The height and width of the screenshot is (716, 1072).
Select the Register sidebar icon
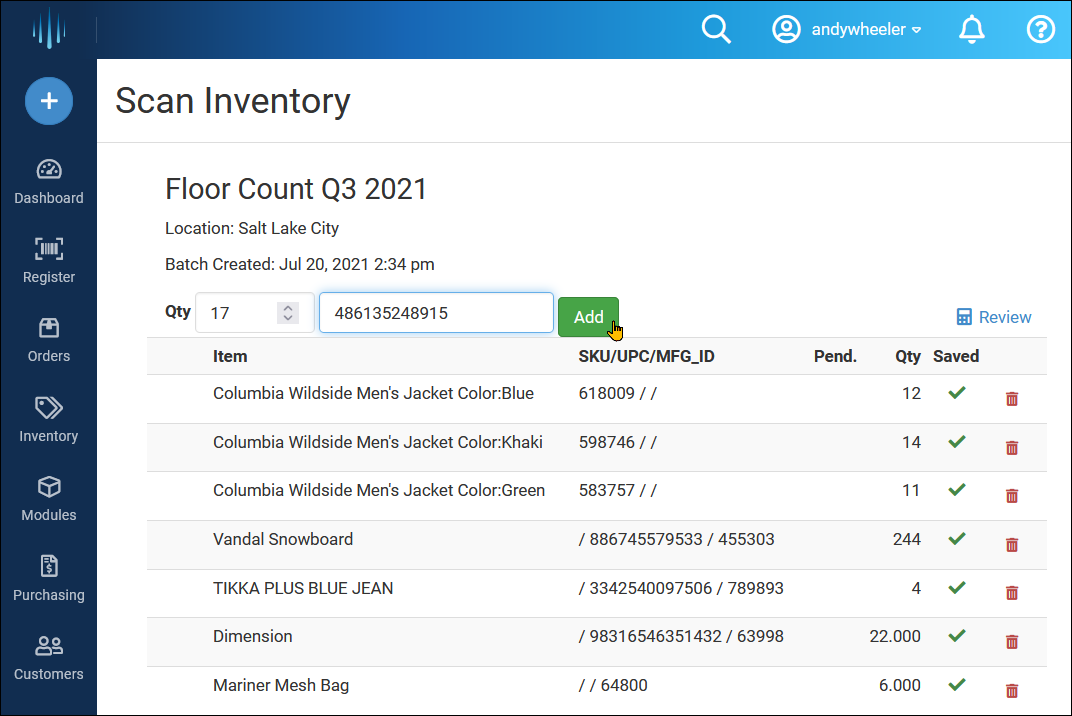point(48,259)
